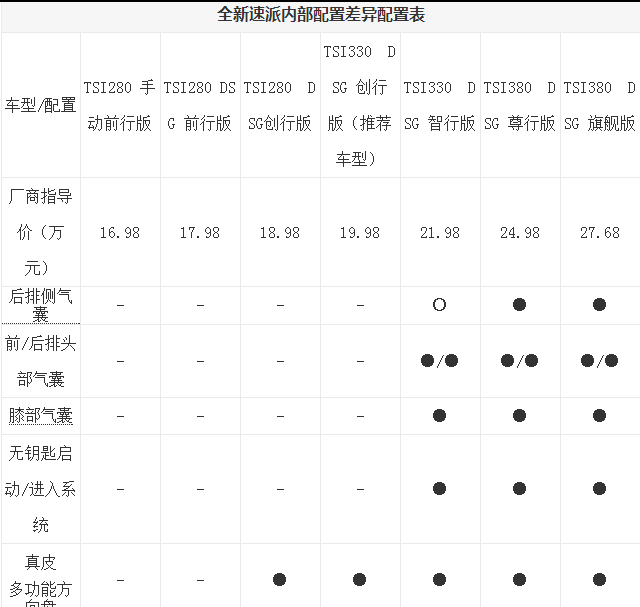640x607 pixels.
Task: Click the table title 全新速派内部配置差异配置表
Action: pyautogui.click(x=321, y=15)
